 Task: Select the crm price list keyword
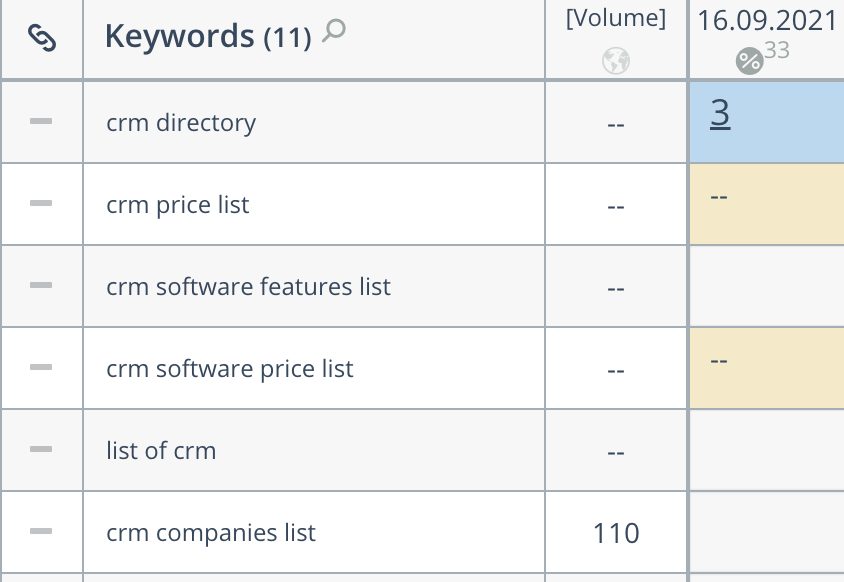178,205
